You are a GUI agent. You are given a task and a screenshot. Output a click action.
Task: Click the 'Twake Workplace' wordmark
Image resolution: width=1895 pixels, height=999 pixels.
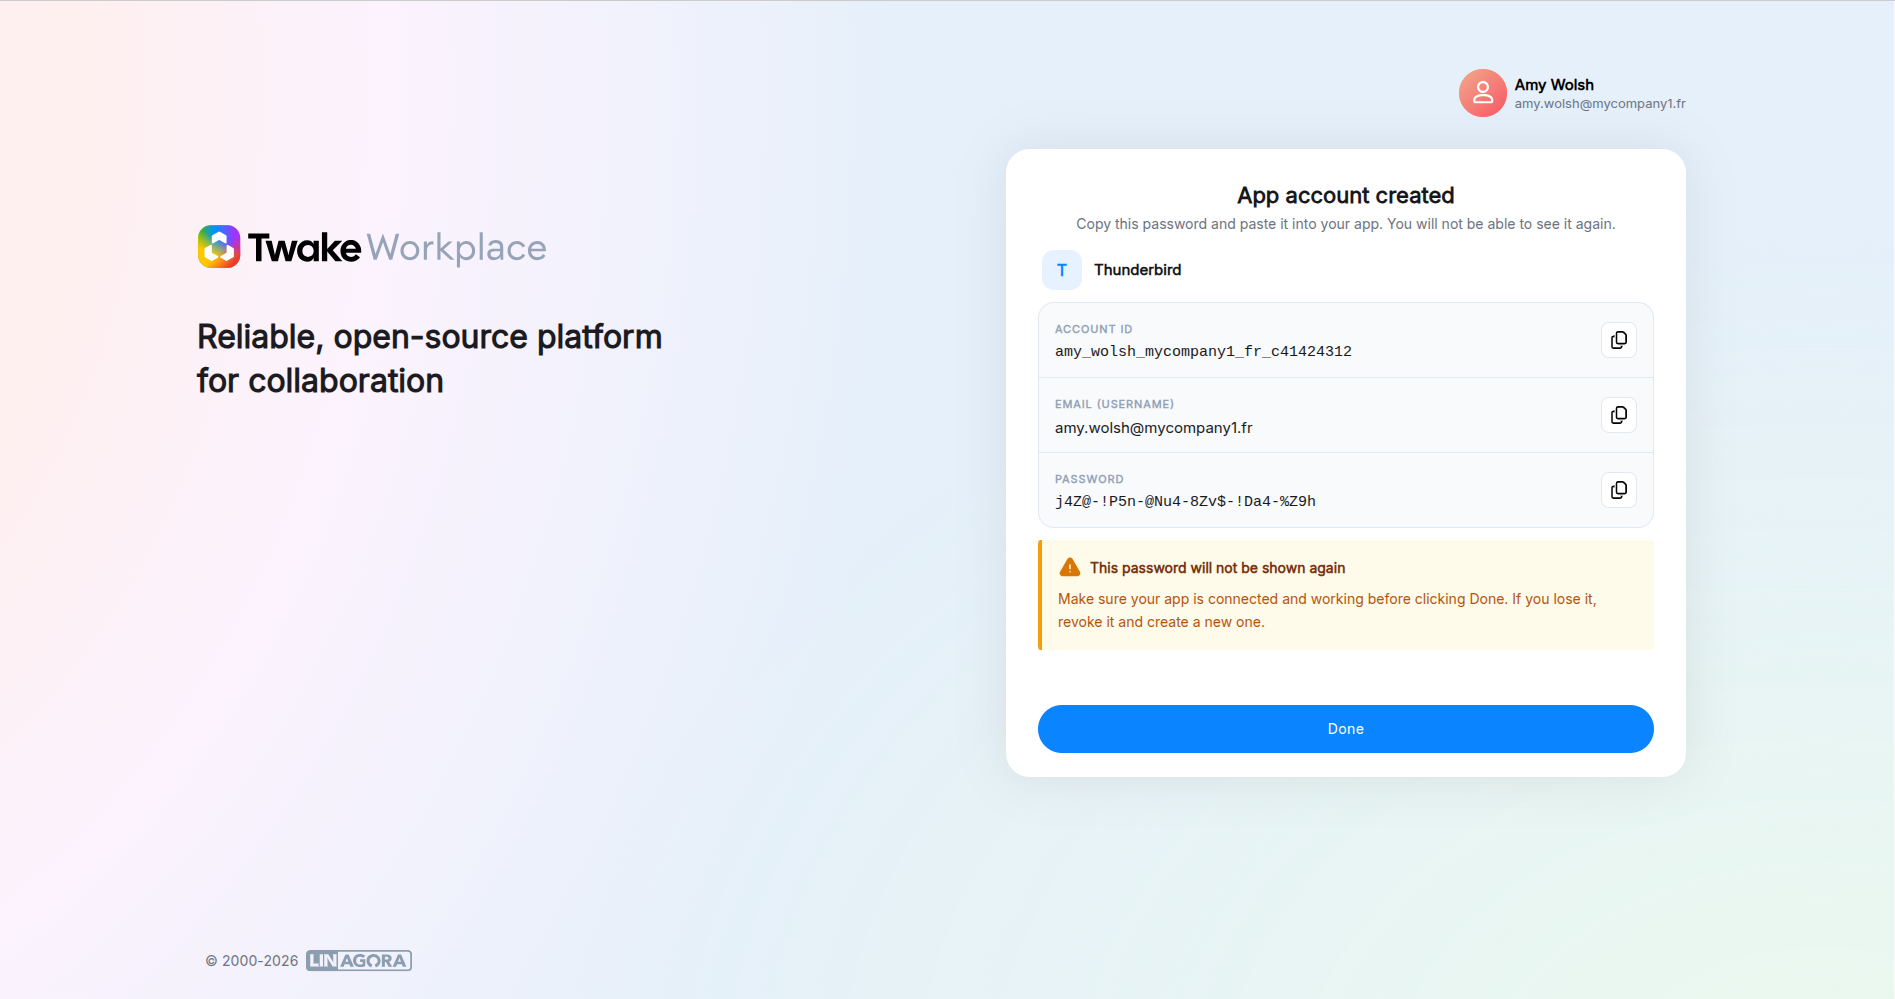tap(397, 247)
